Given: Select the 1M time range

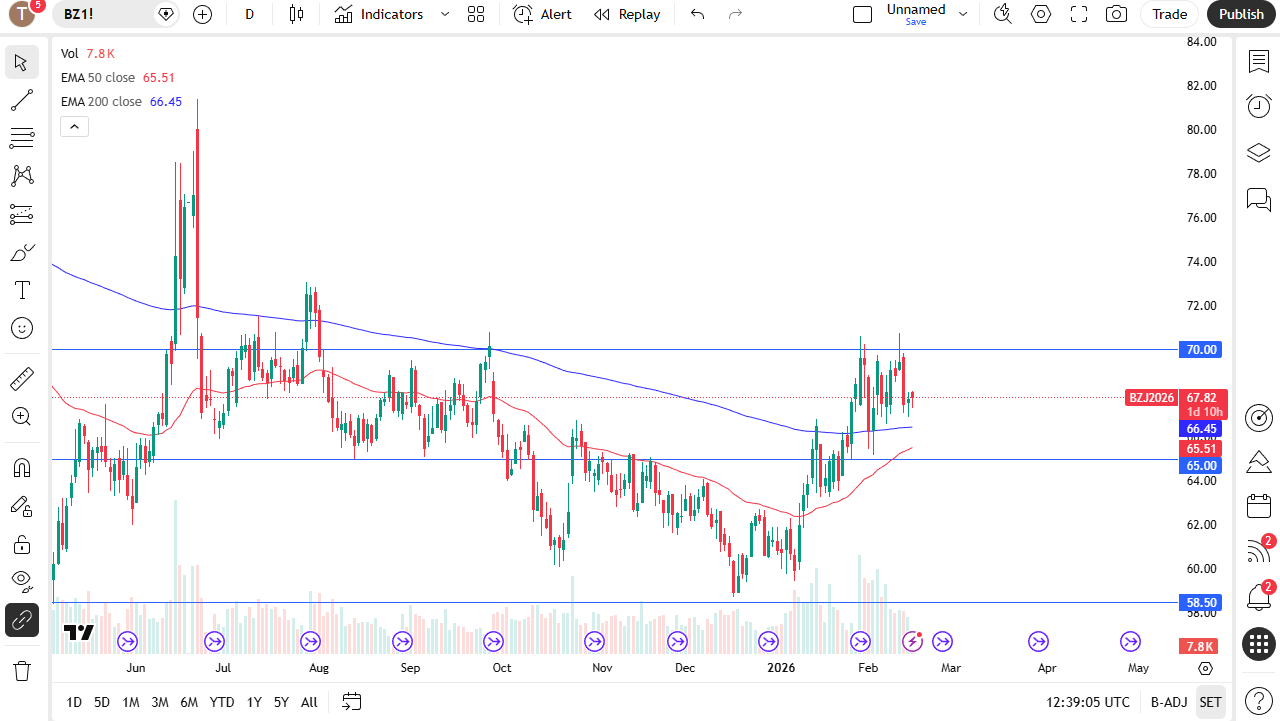Looking at the screenshot, I should 131,702.
